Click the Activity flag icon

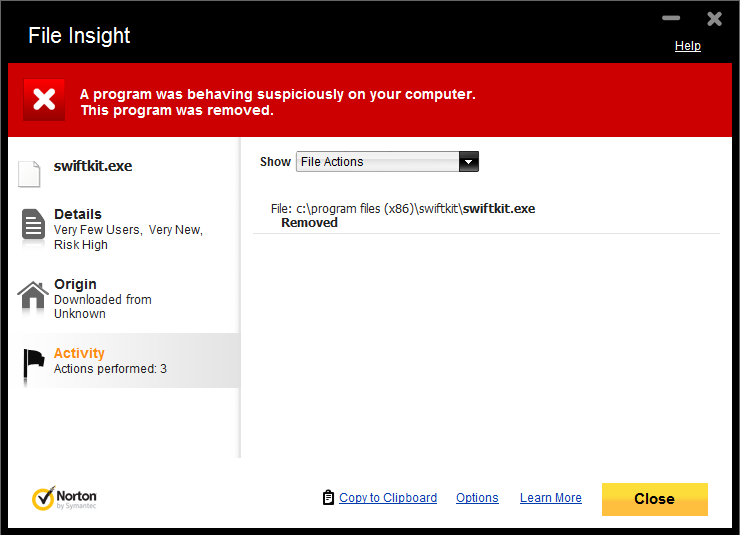[32, 364]
